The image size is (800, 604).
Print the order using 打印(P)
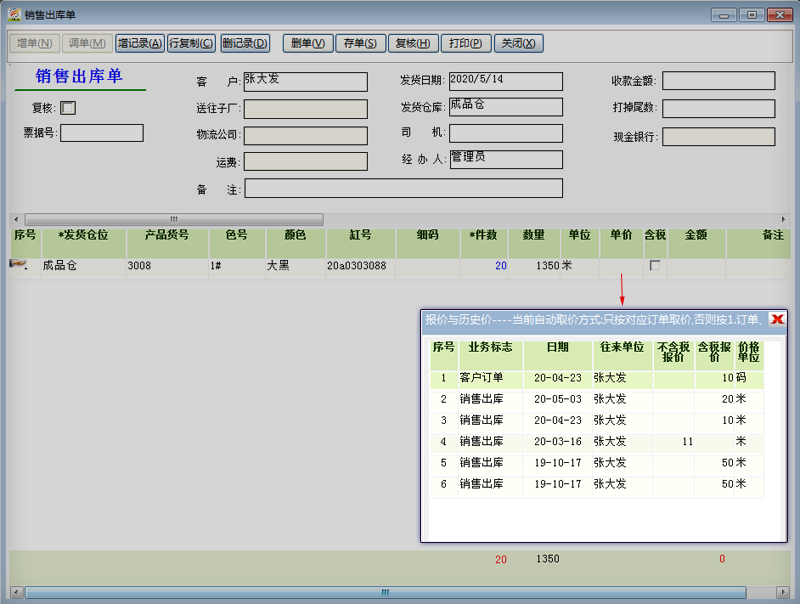click(x=465, y=43)
